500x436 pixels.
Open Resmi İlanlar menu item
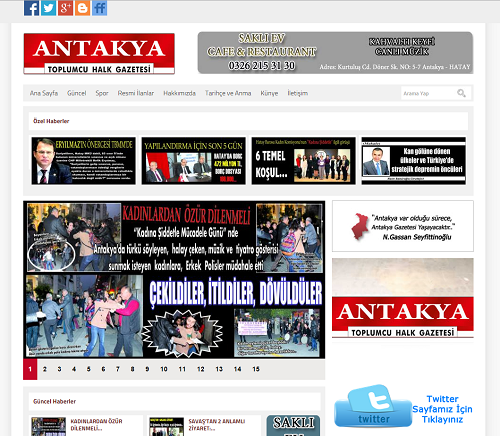pyautogui.click(x=136, y=93)
